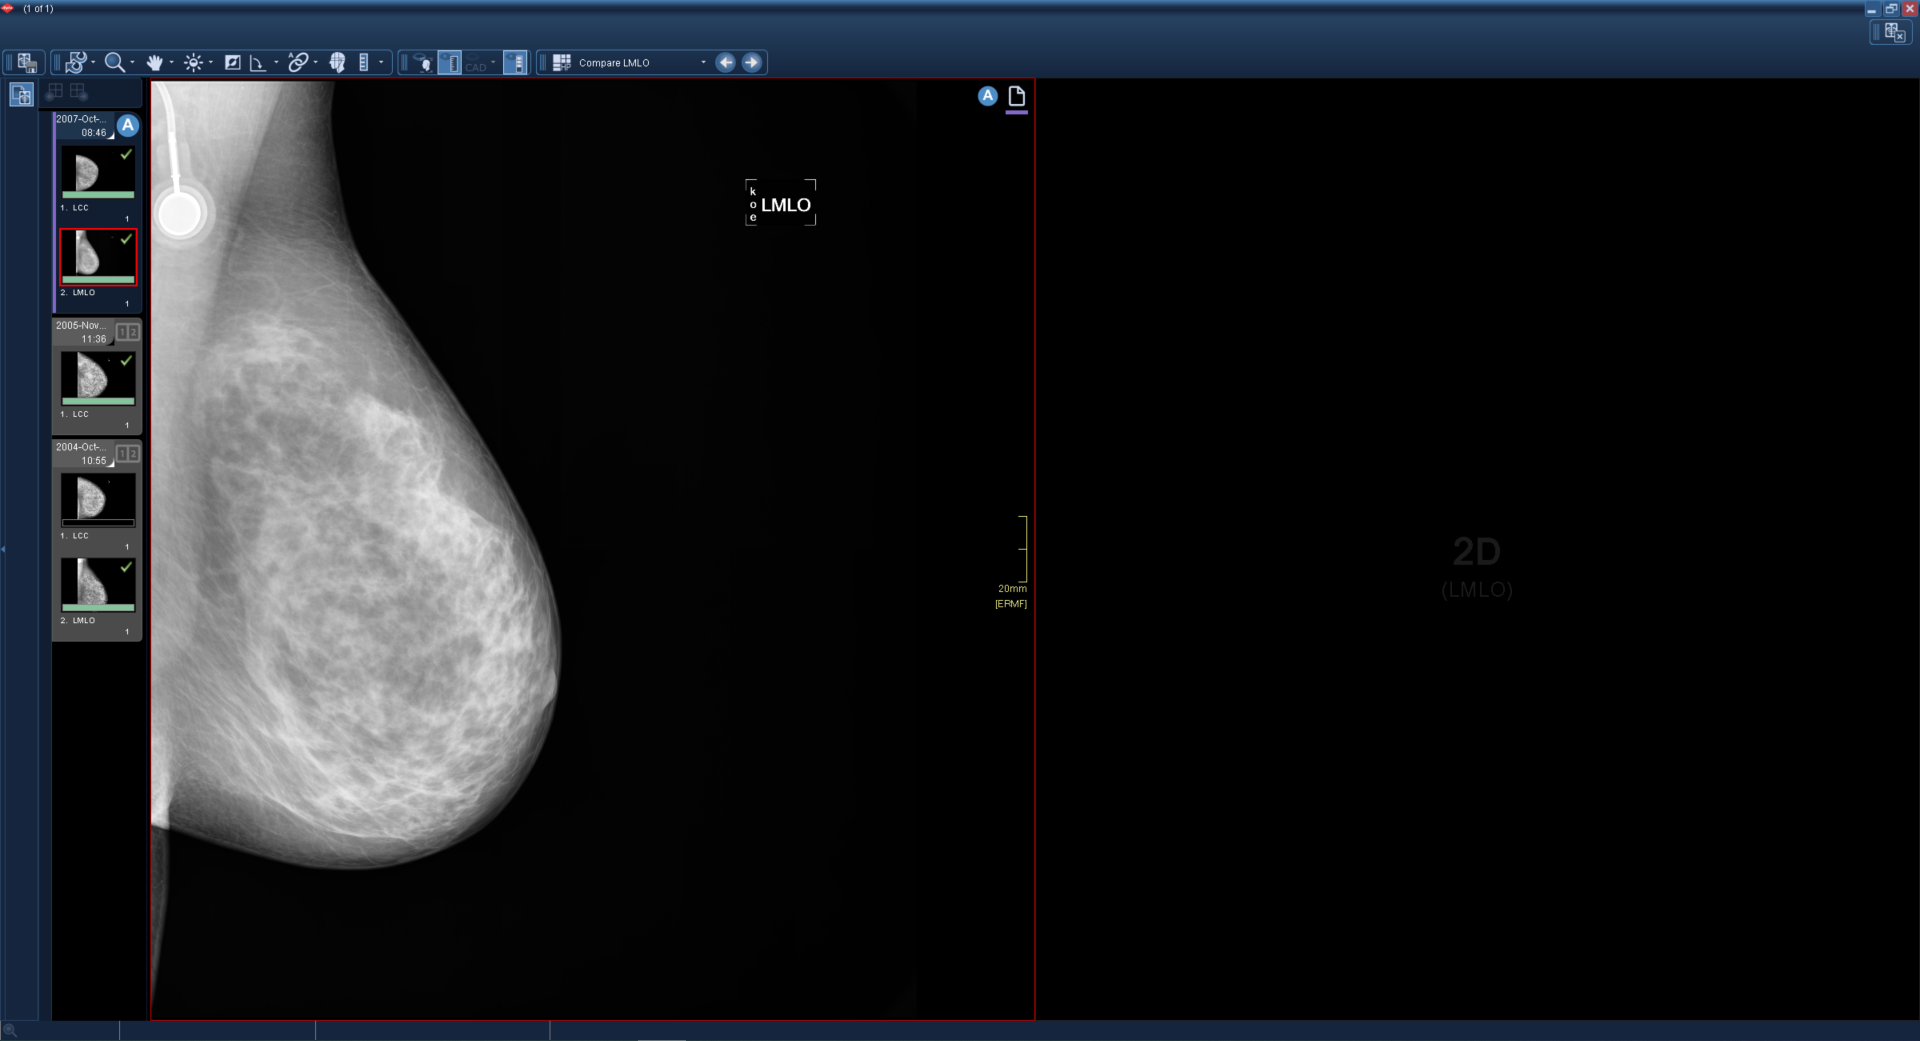Toggle the ruler overlay visibility button
The height and width of the screenshot is (1041, 1920).
tap(449, 63)
